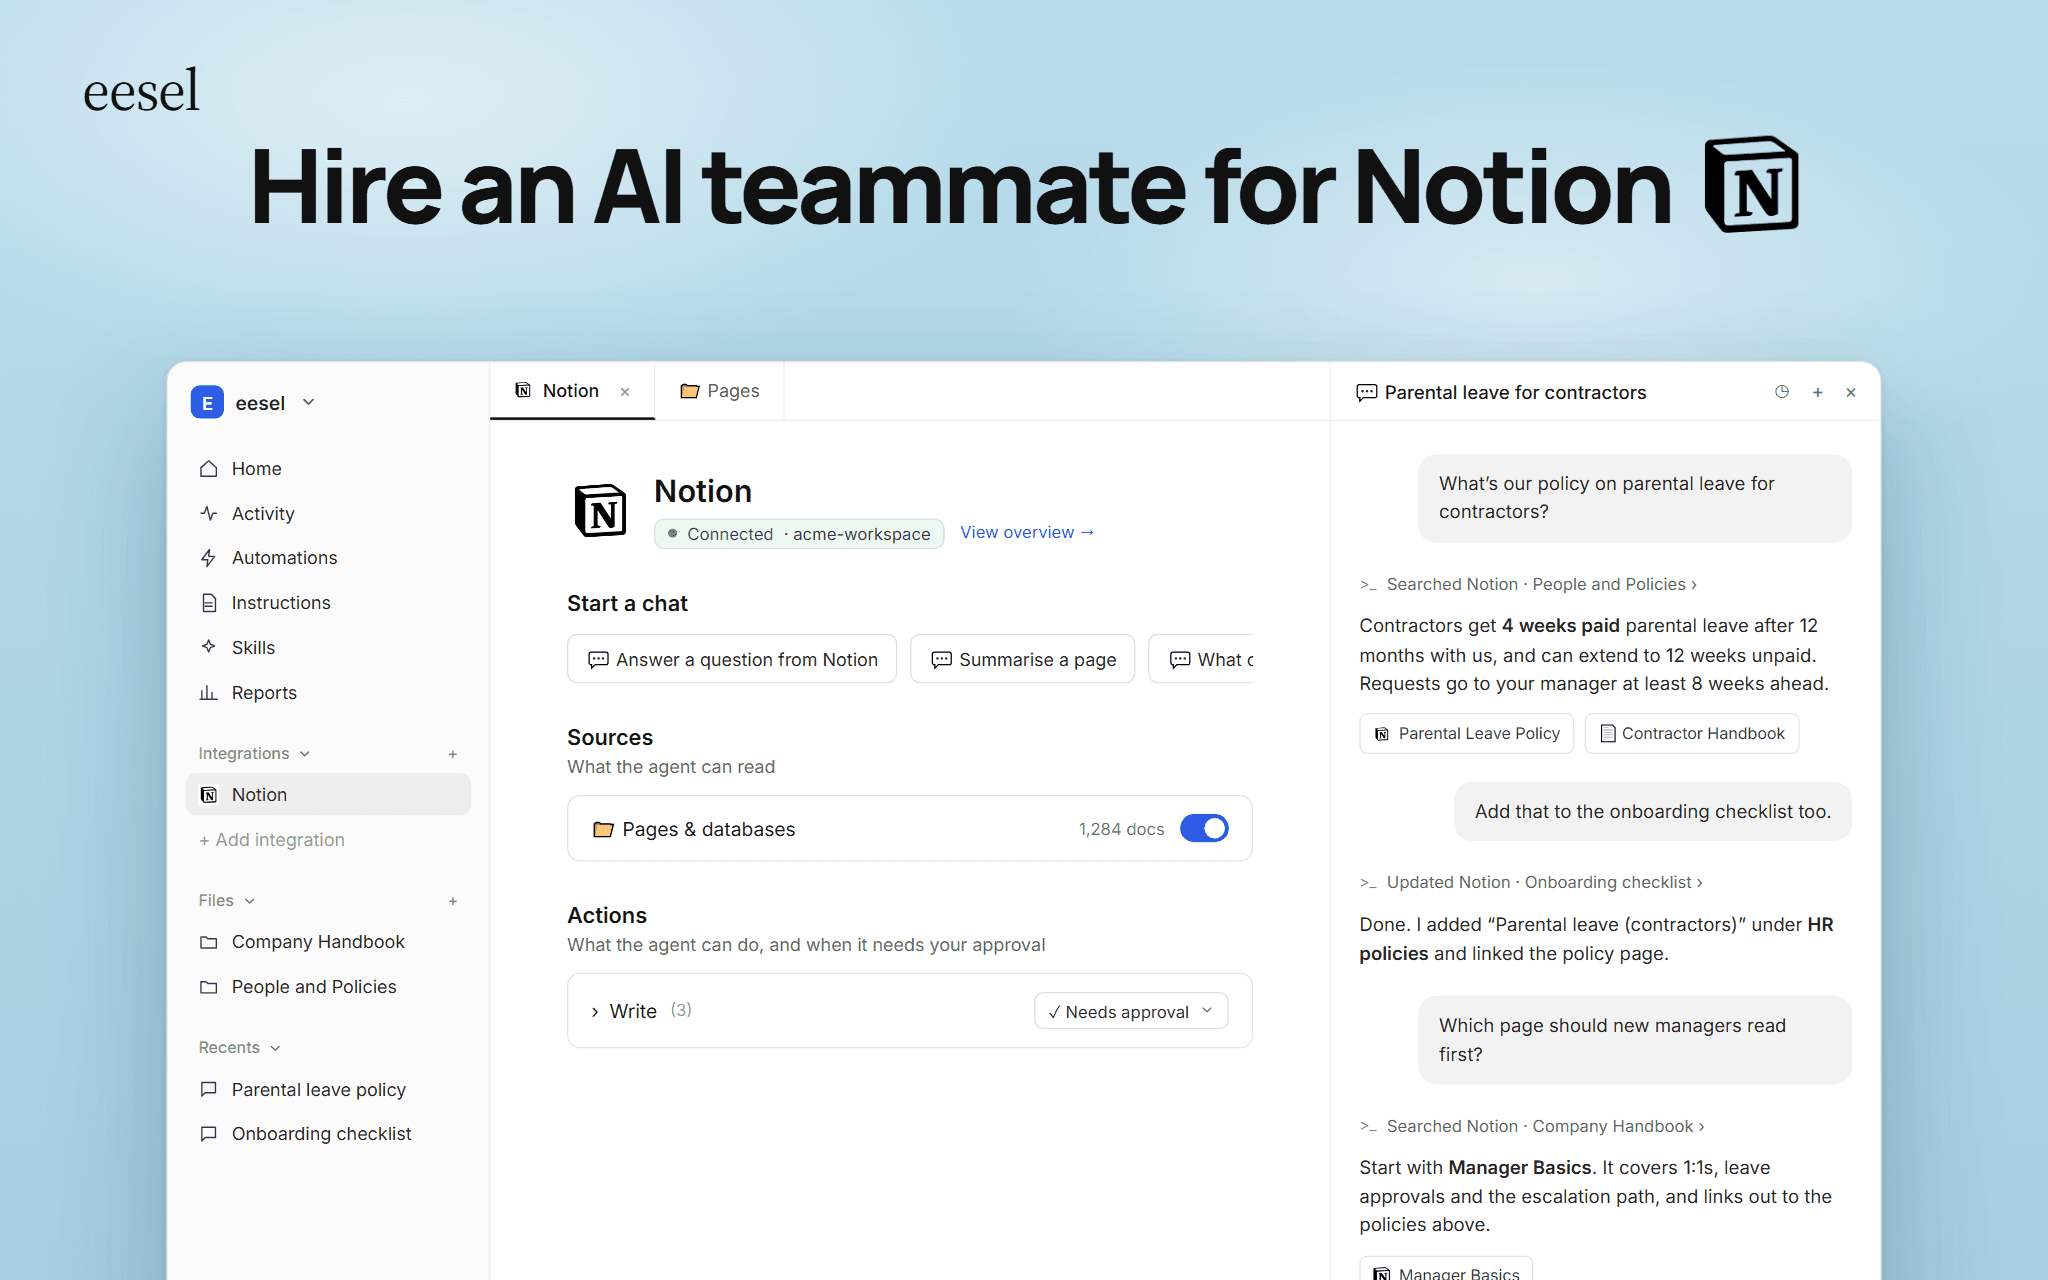
Task: Click the Skills sparkle icon
Action: (208, 646)
